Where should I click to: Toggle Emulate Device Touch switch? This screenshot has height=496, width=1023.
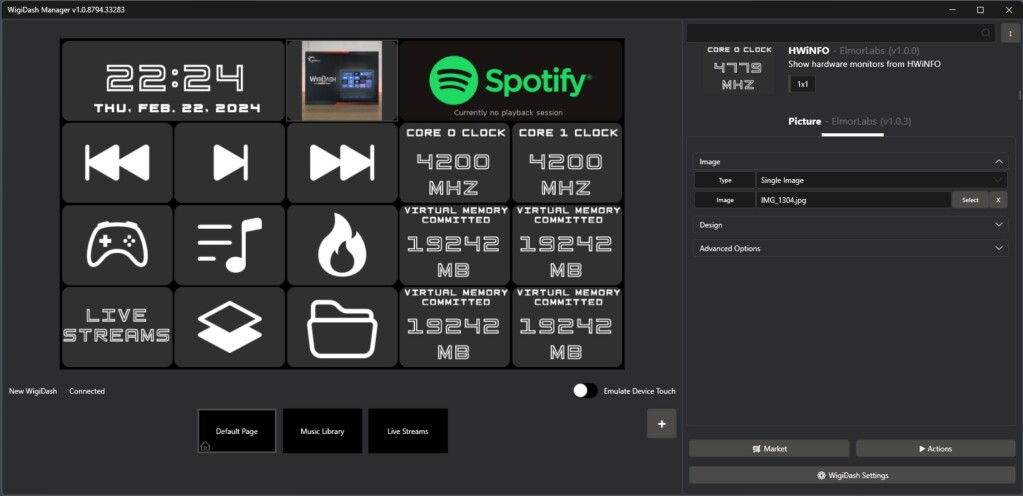585,391
